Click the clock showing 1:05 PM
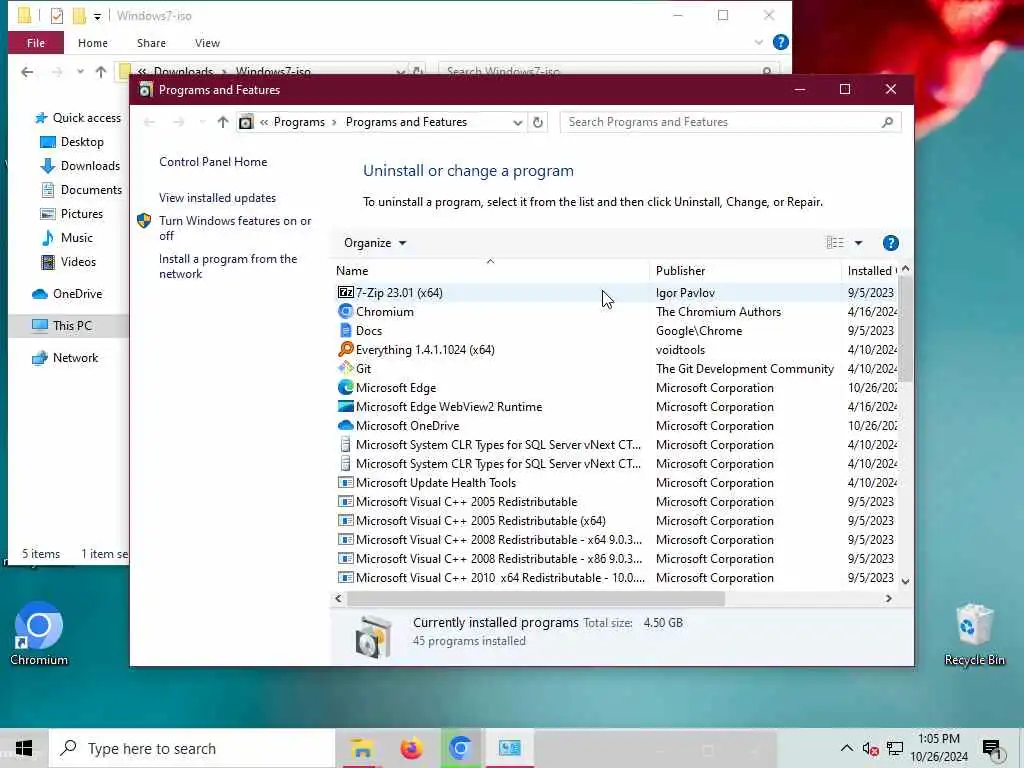Image resolution: width=1024 pixels, height=768 pixels. tap(938, 739)
